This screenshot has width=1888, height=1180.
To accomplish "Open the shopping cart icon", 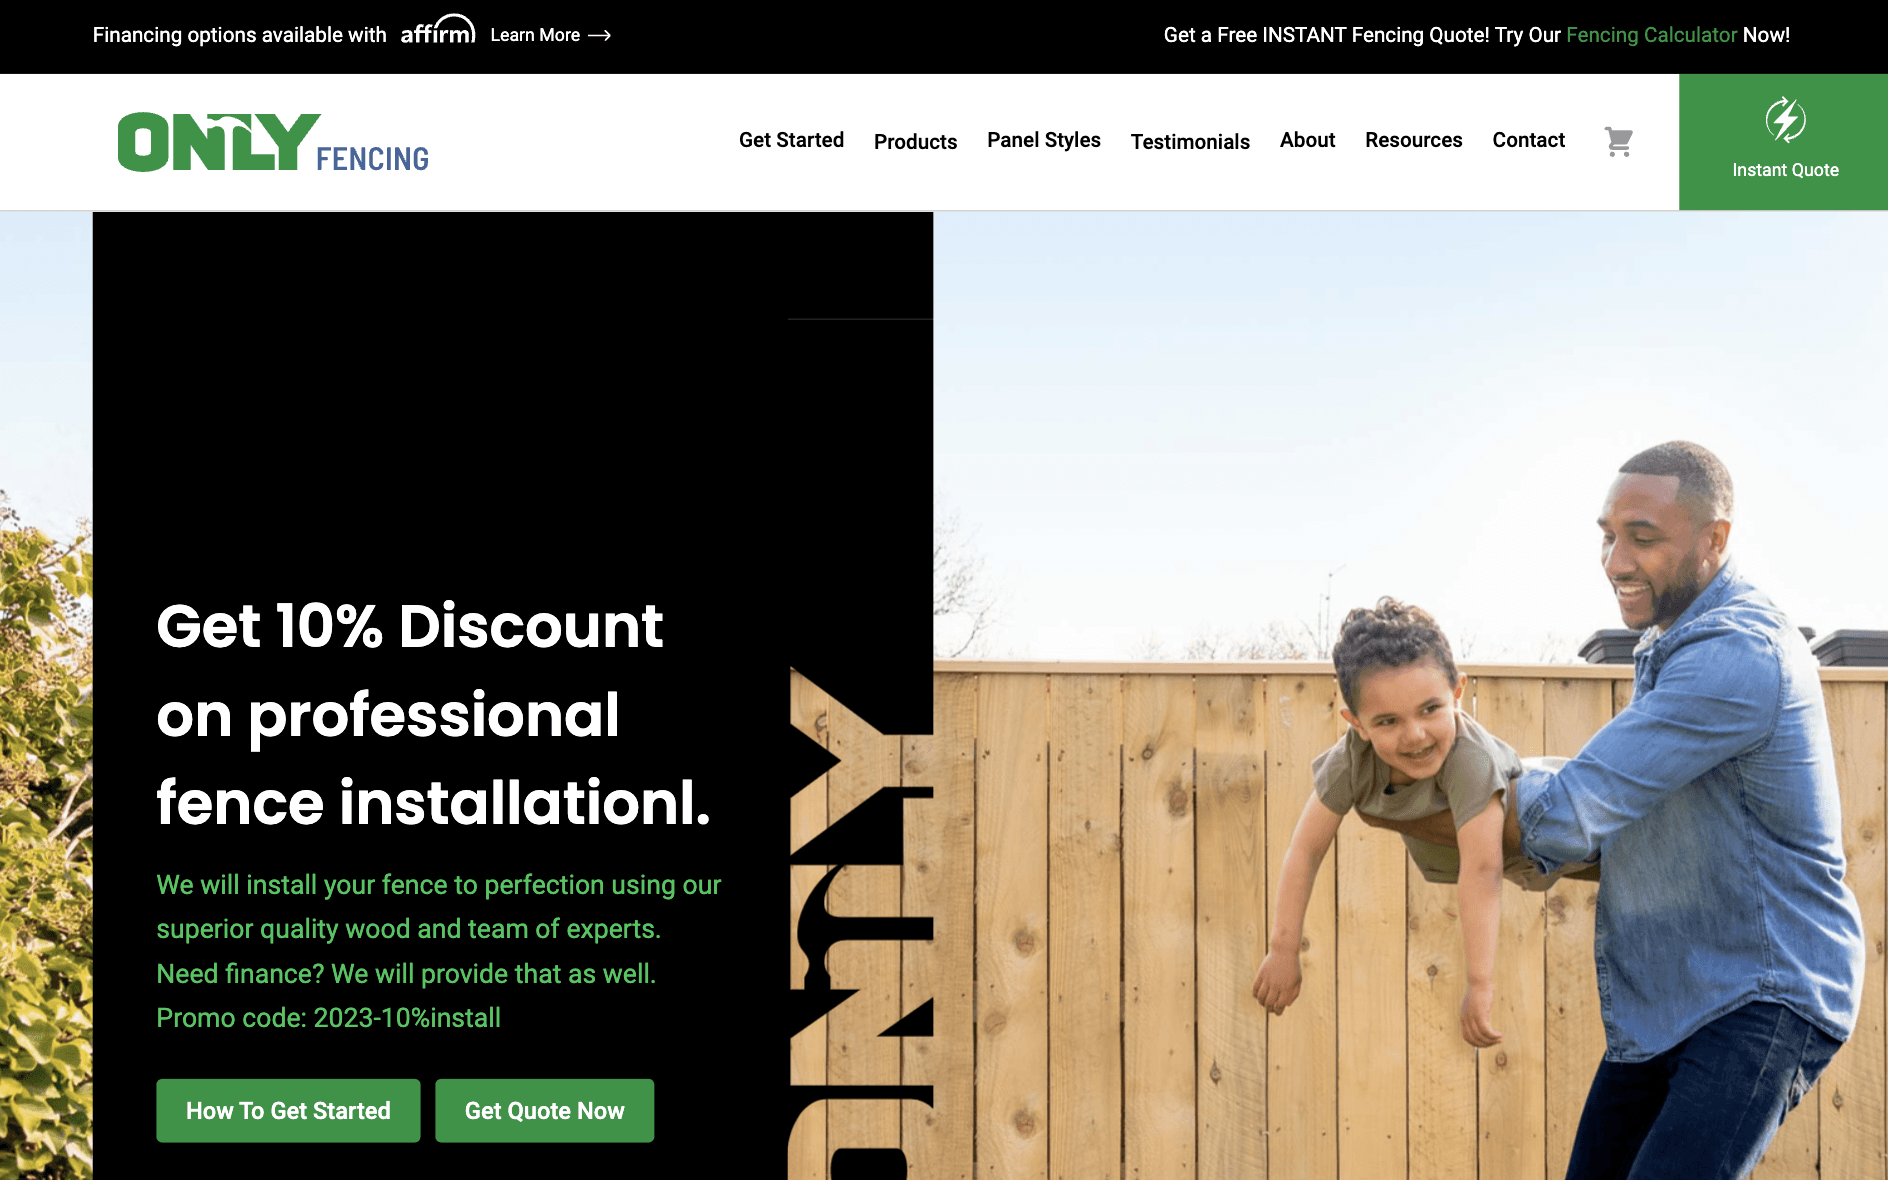I will (1619, 141).
